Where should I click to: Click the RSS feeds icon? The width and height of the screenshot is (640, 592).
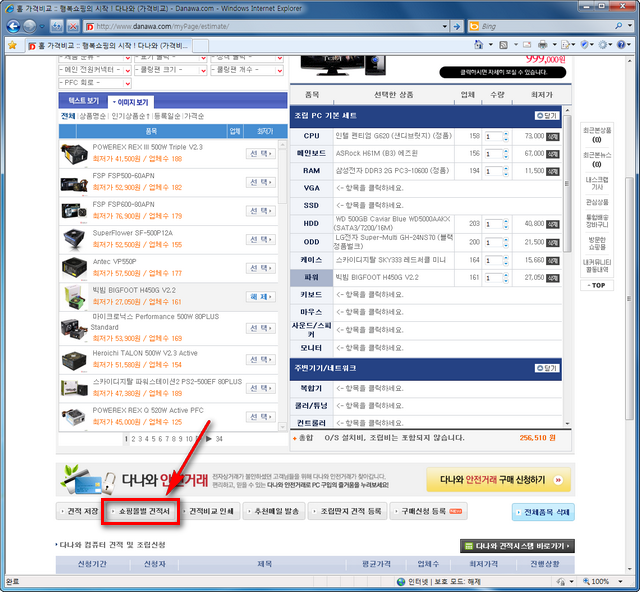point(504,45)
